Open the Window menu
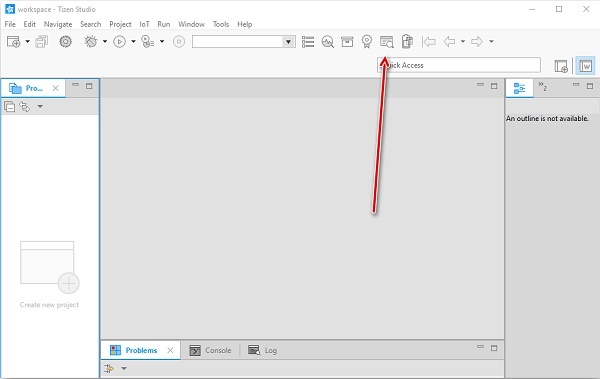This screenshot has height=379, width=600. pyautogui.click(x=191, y=24)
